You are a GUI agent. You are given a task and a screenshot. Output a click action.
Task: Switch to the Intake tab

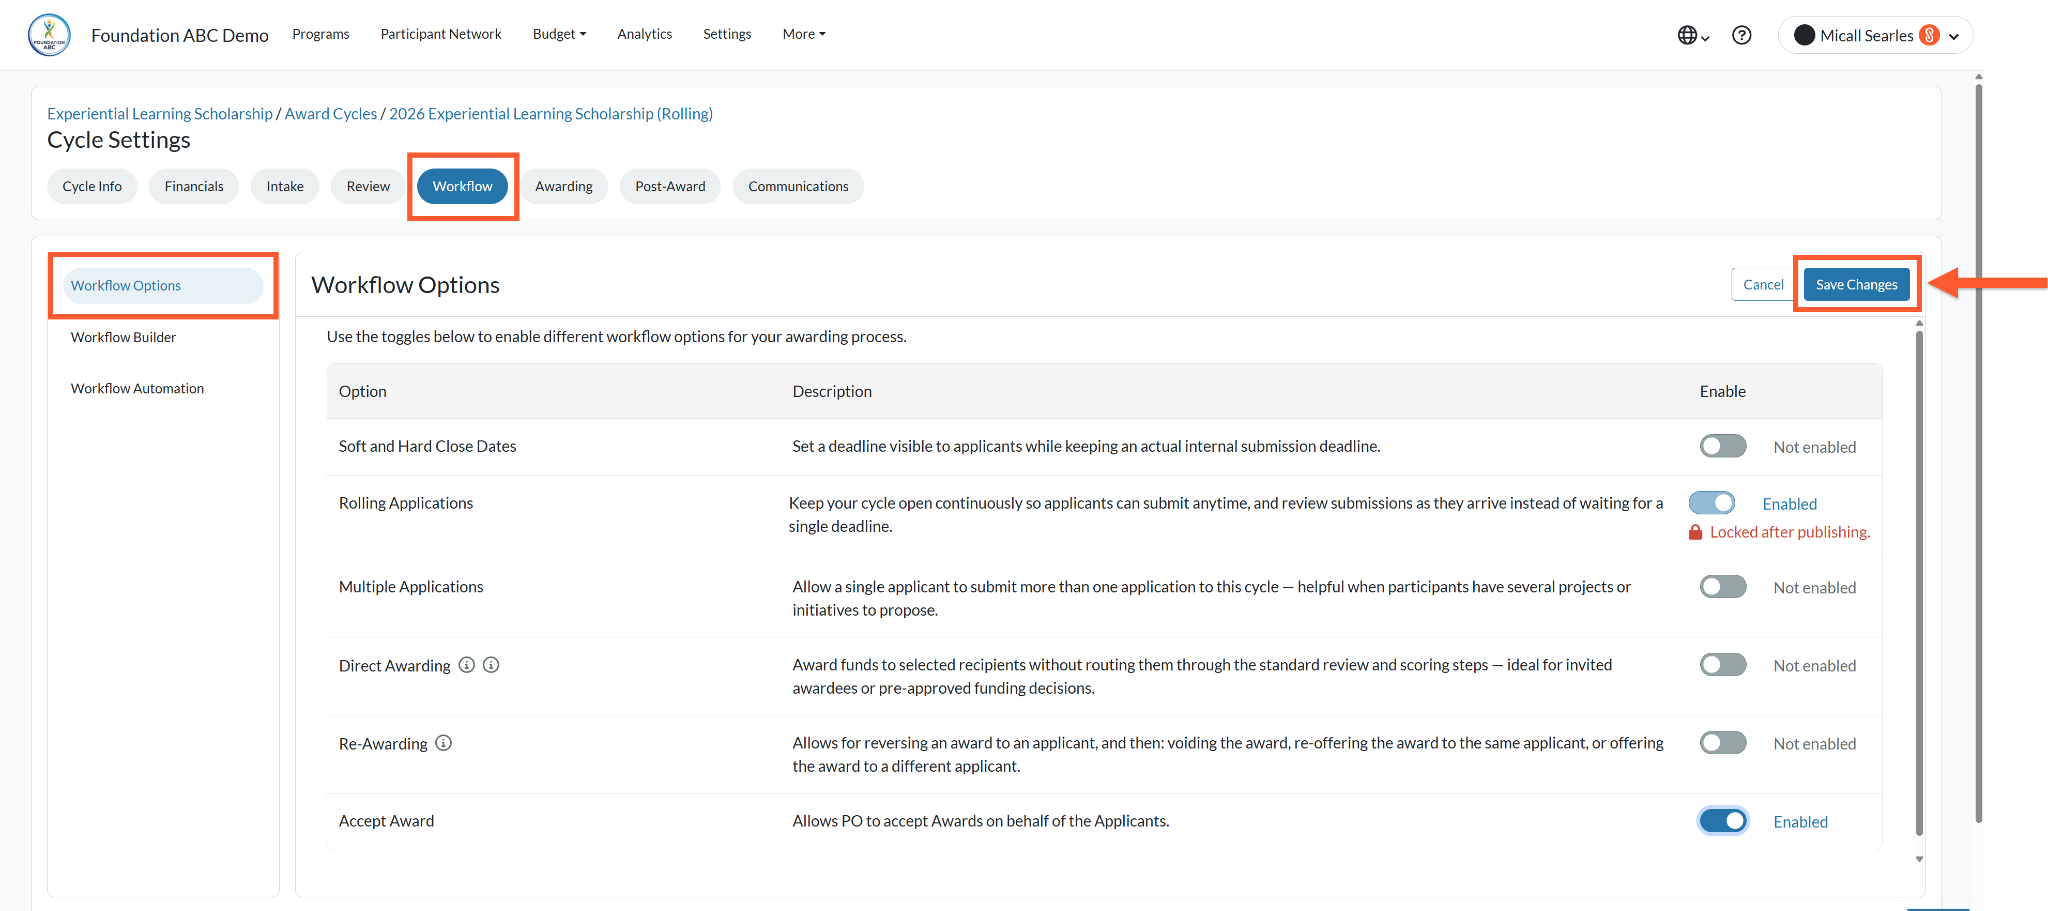[285, 186]
